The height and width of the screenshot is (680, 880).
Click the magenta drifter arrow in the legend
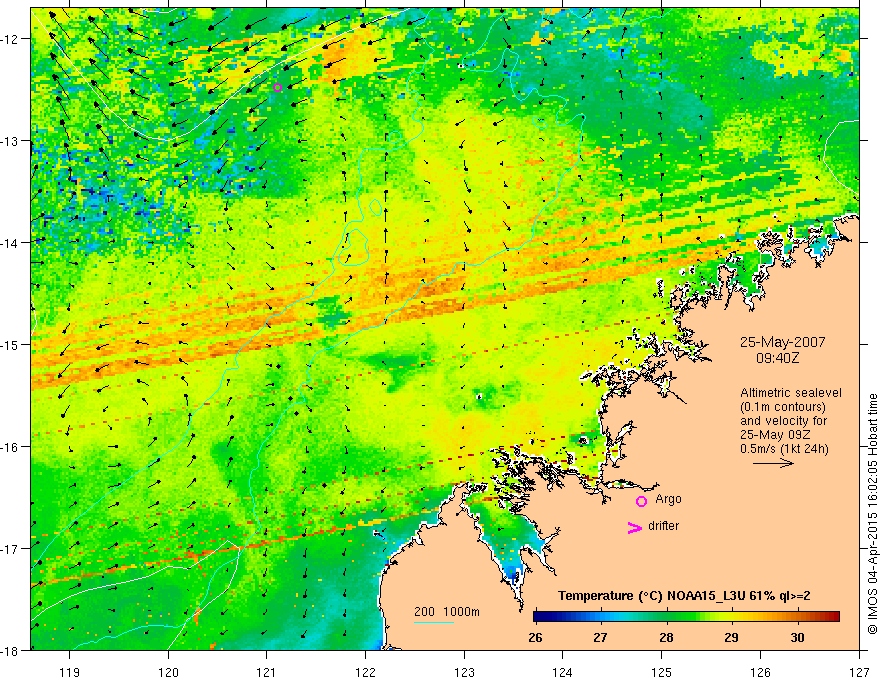[635, 527]
